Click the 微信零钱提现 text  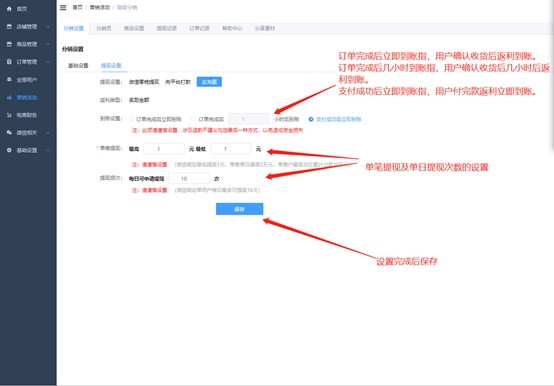point(144,82)
